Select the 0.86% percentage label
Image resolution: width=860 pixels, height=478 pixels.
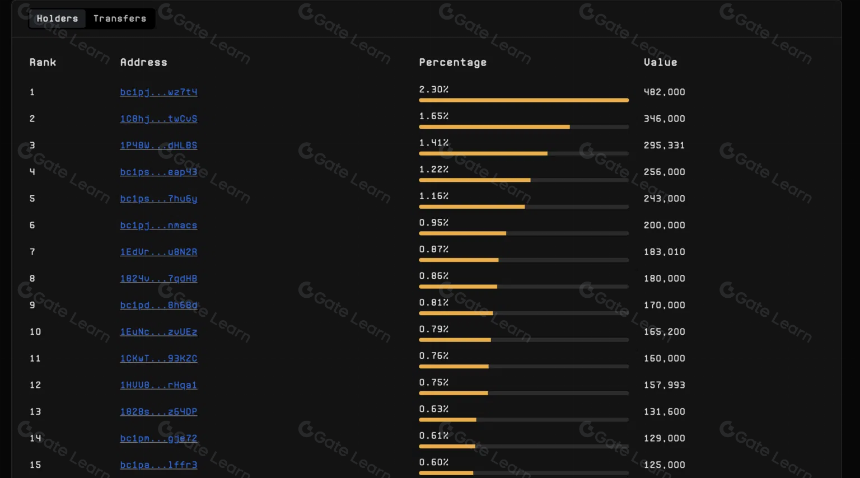434,276
